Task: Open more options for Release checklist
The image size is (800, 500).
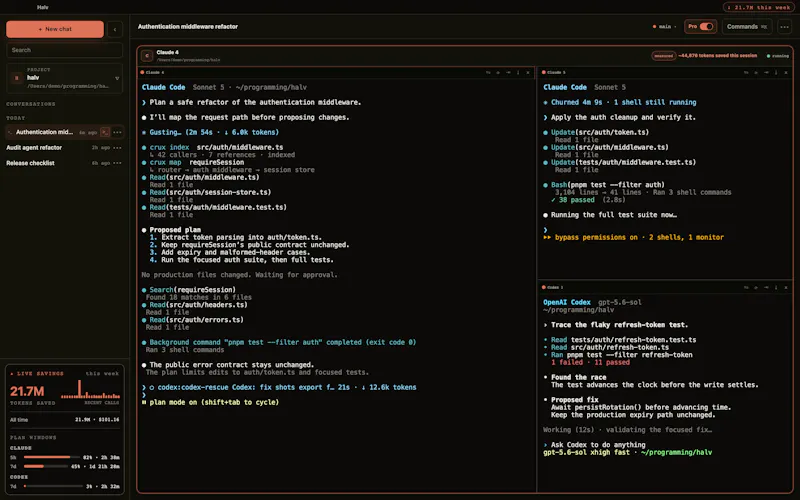Action: tap(117, 163)
